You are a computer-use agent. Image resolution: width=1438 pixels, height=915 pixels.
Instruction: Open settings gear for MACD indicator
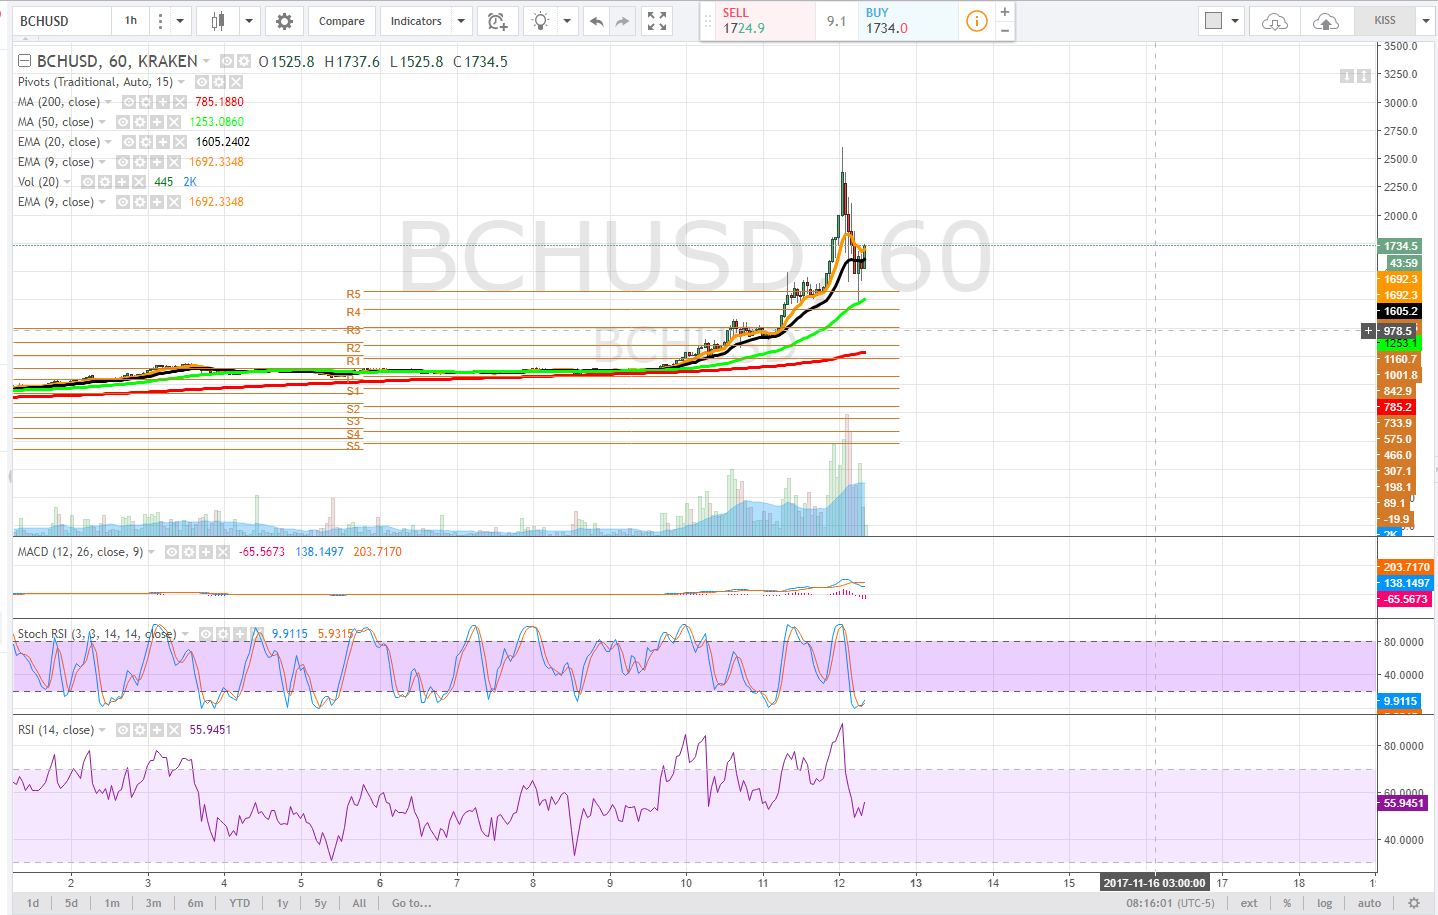tap(188, 552)
